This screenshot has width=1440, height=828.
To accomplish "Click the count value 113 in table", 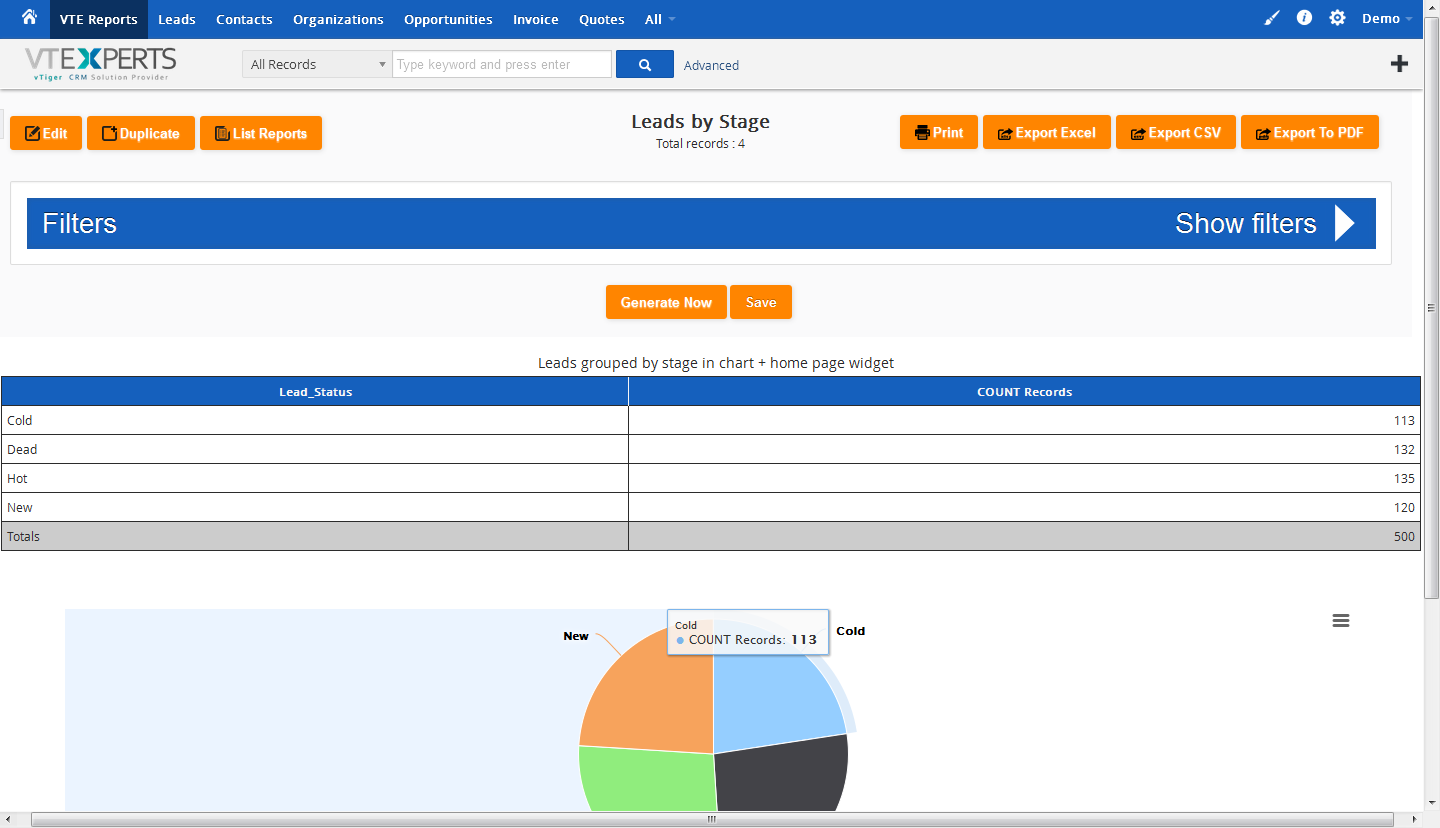I will (1404, 421).
